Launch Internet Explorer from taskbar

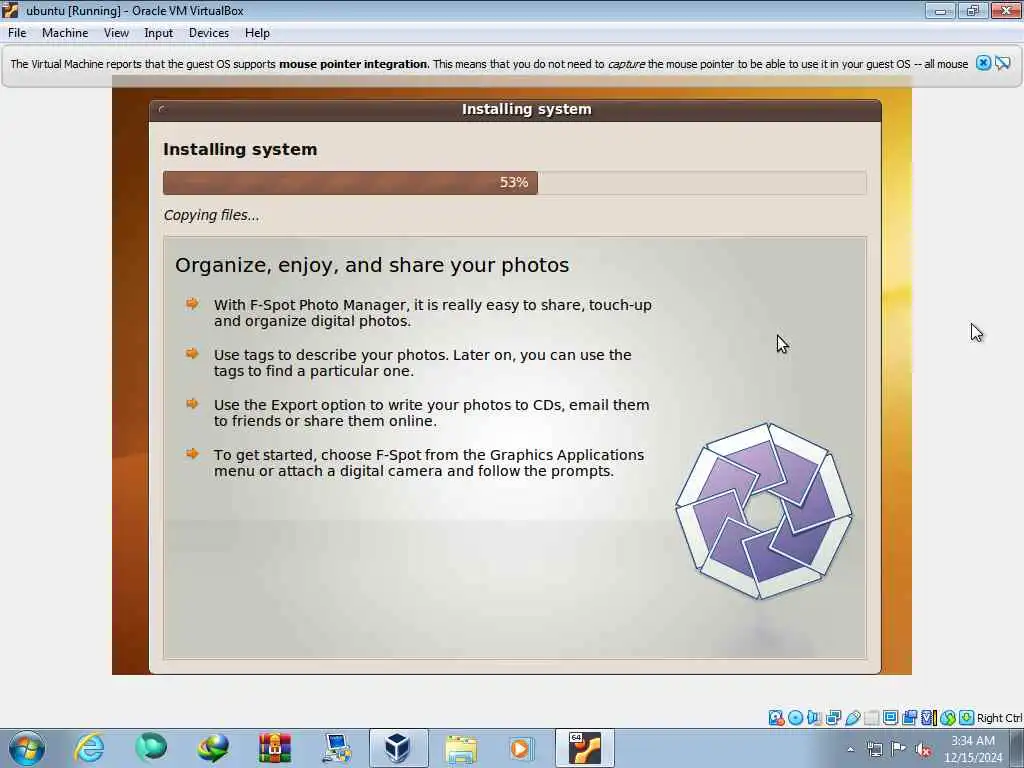click(x=89, y=748)
